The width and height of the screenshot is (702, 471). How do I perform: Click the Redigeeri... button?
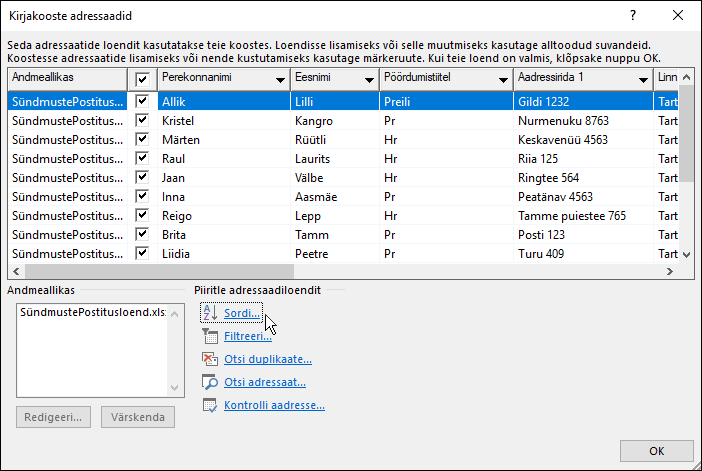click(x=53, y=417)
